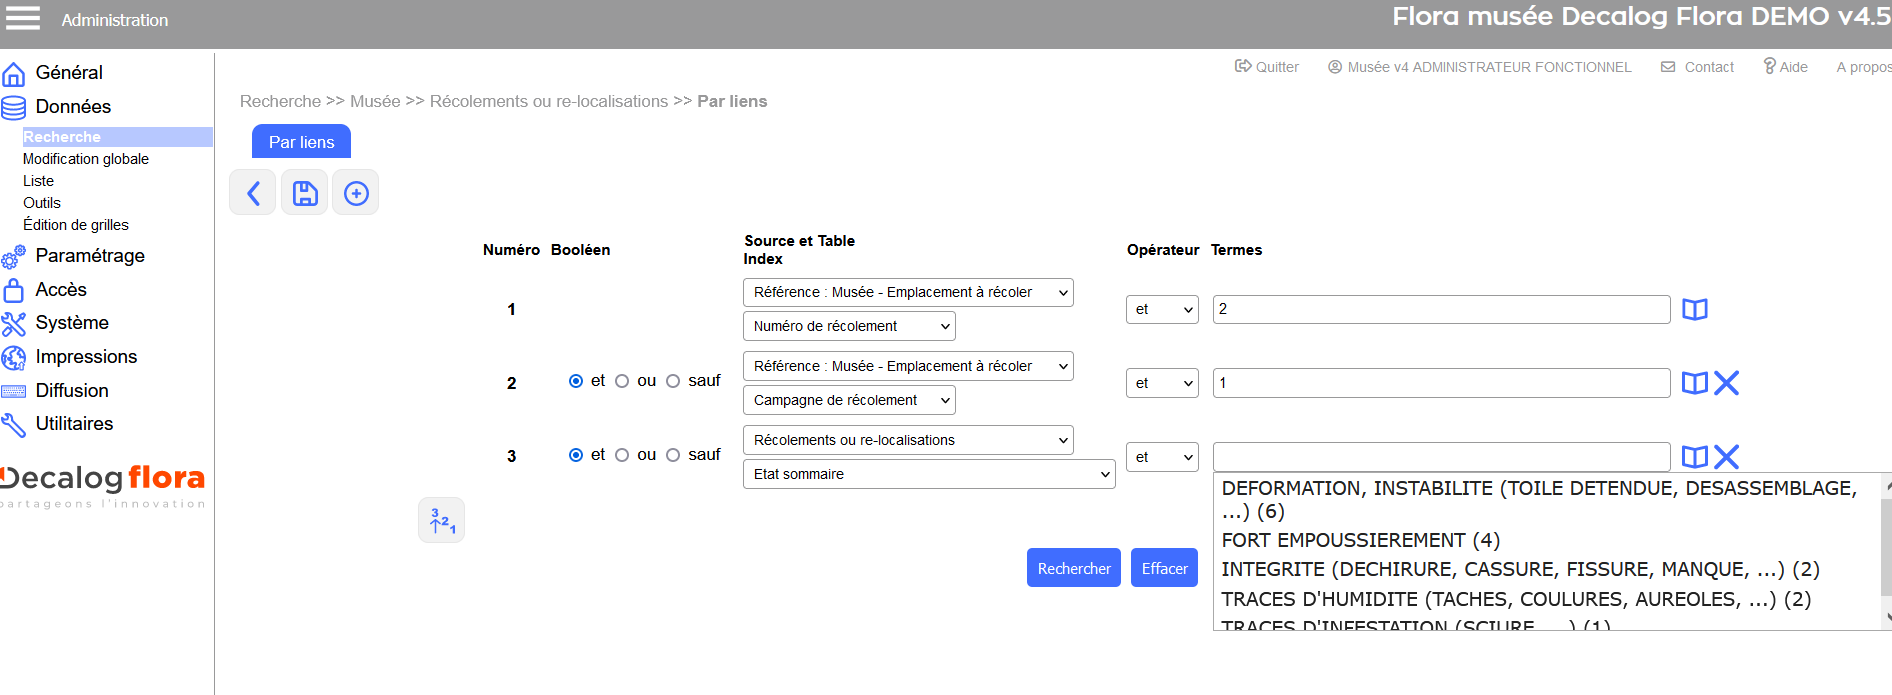This screenshot has height=695, width=1892.
Task: Select the 'Par liens' tab
Action: (301, 142)
